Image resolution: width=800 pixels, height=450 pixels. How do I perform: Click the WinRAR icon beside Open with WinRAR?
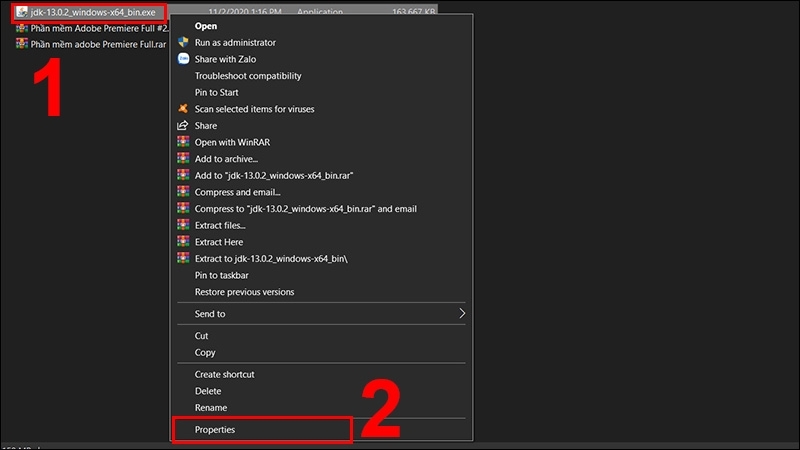(x=182, y=142)
